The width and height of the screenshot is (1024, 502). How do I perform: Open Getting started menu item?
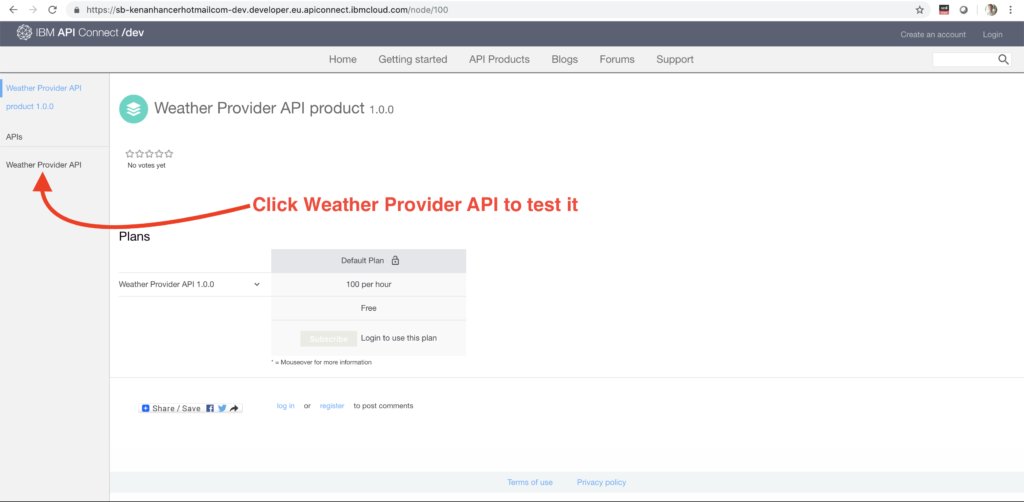click(x=413, y=59)
